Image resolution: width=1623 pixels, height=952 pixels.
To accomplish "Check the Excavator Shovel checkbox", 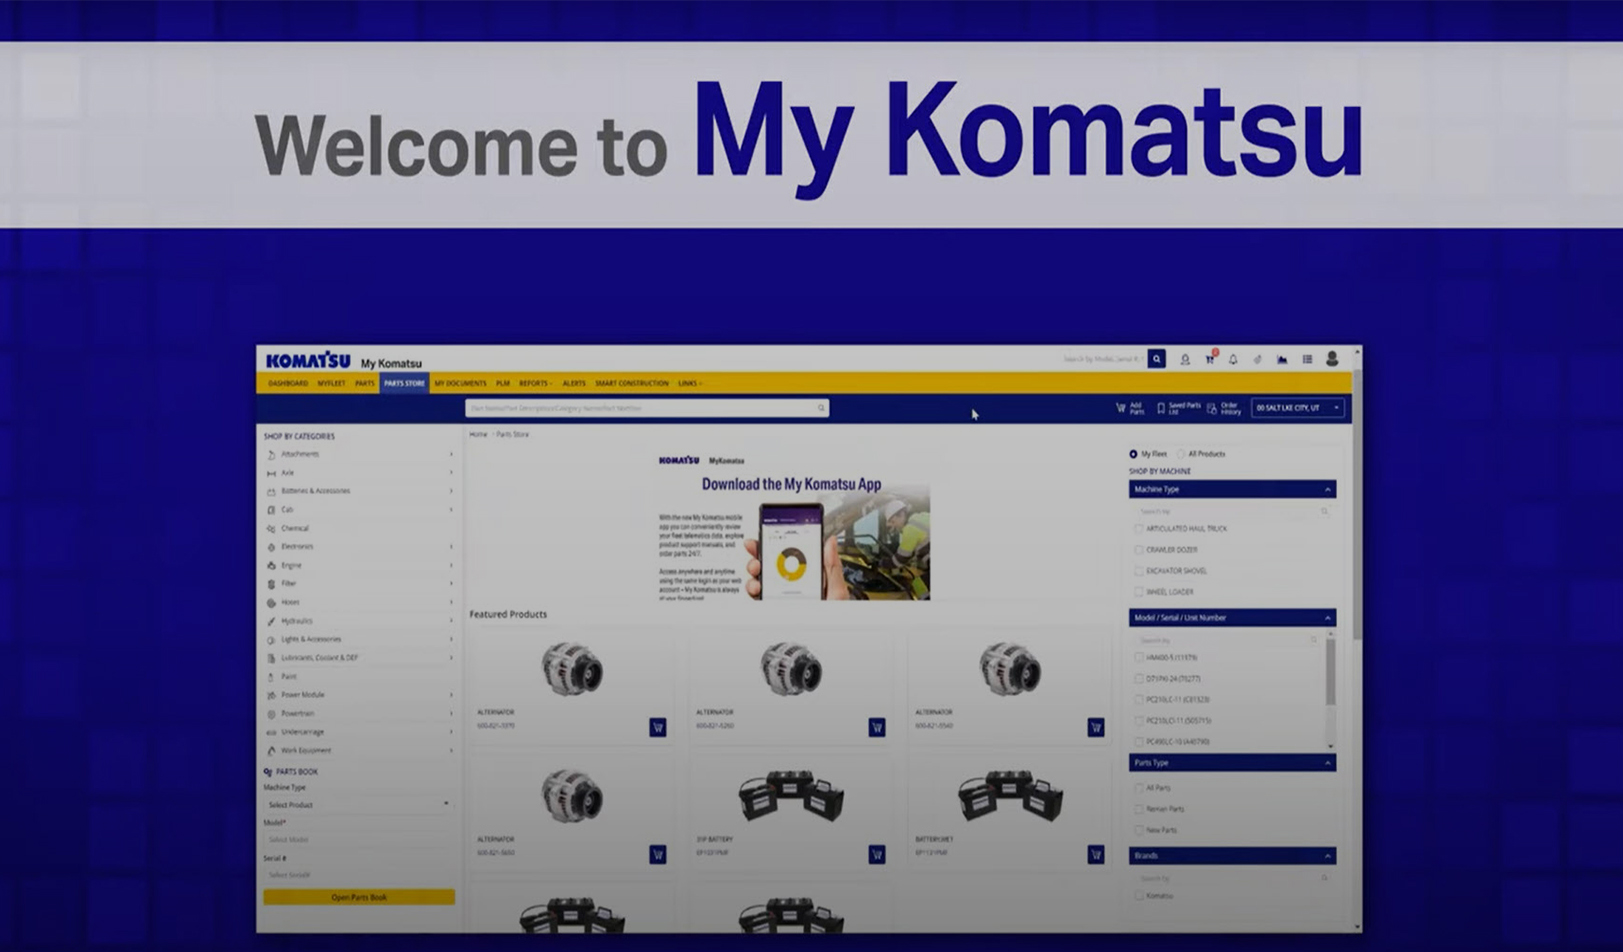I will coord(1138,570).
